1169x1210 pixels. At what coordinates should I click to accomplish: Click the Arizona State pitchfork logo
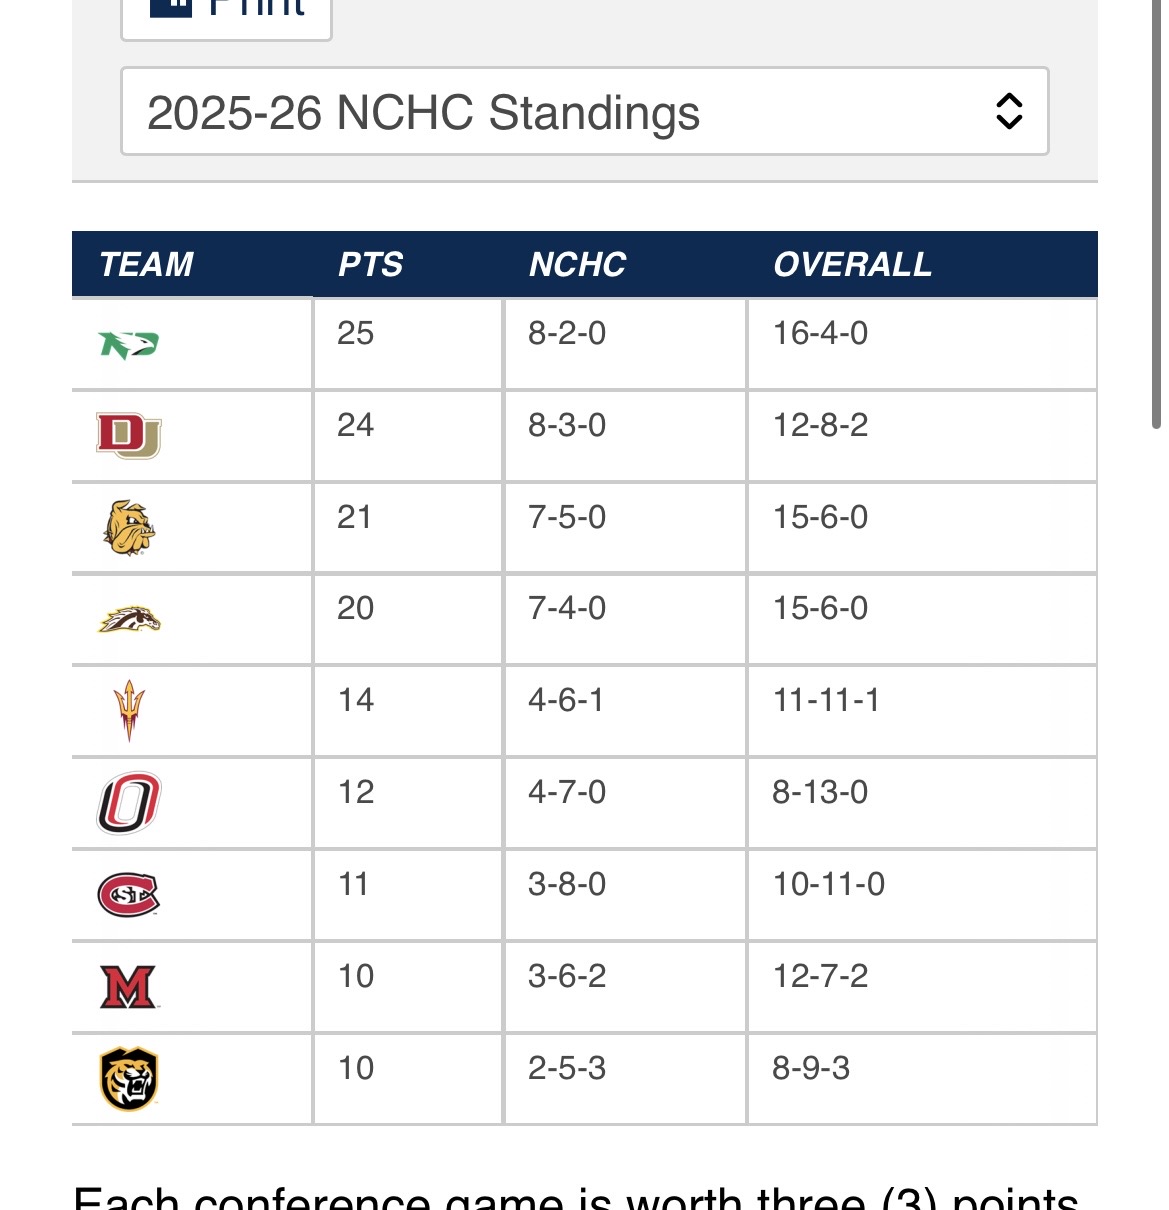coord(129,711)
